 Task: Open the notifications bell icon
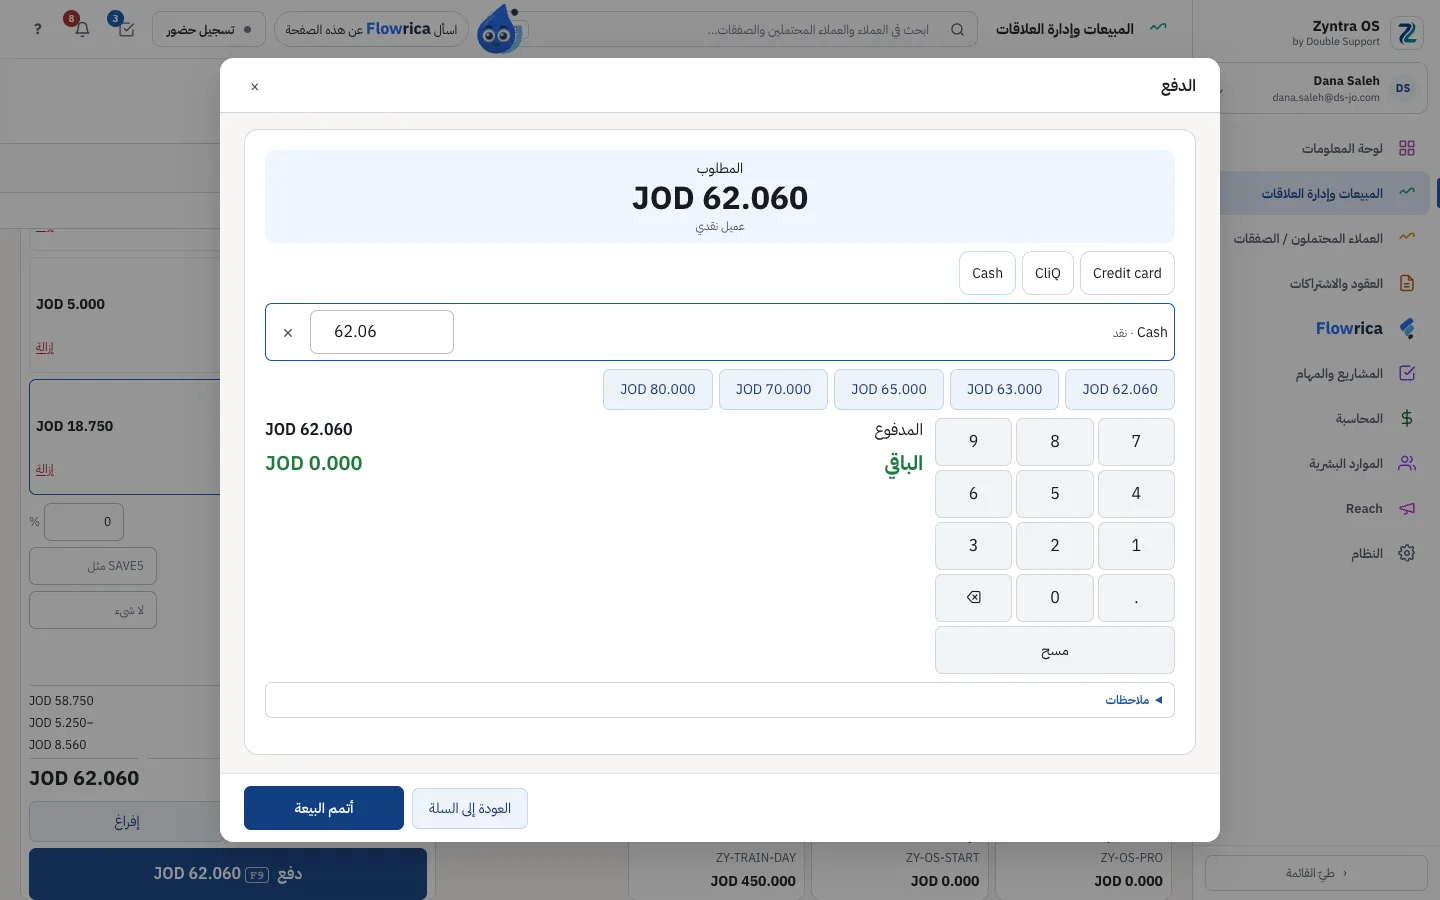click(x=82, y=29)
